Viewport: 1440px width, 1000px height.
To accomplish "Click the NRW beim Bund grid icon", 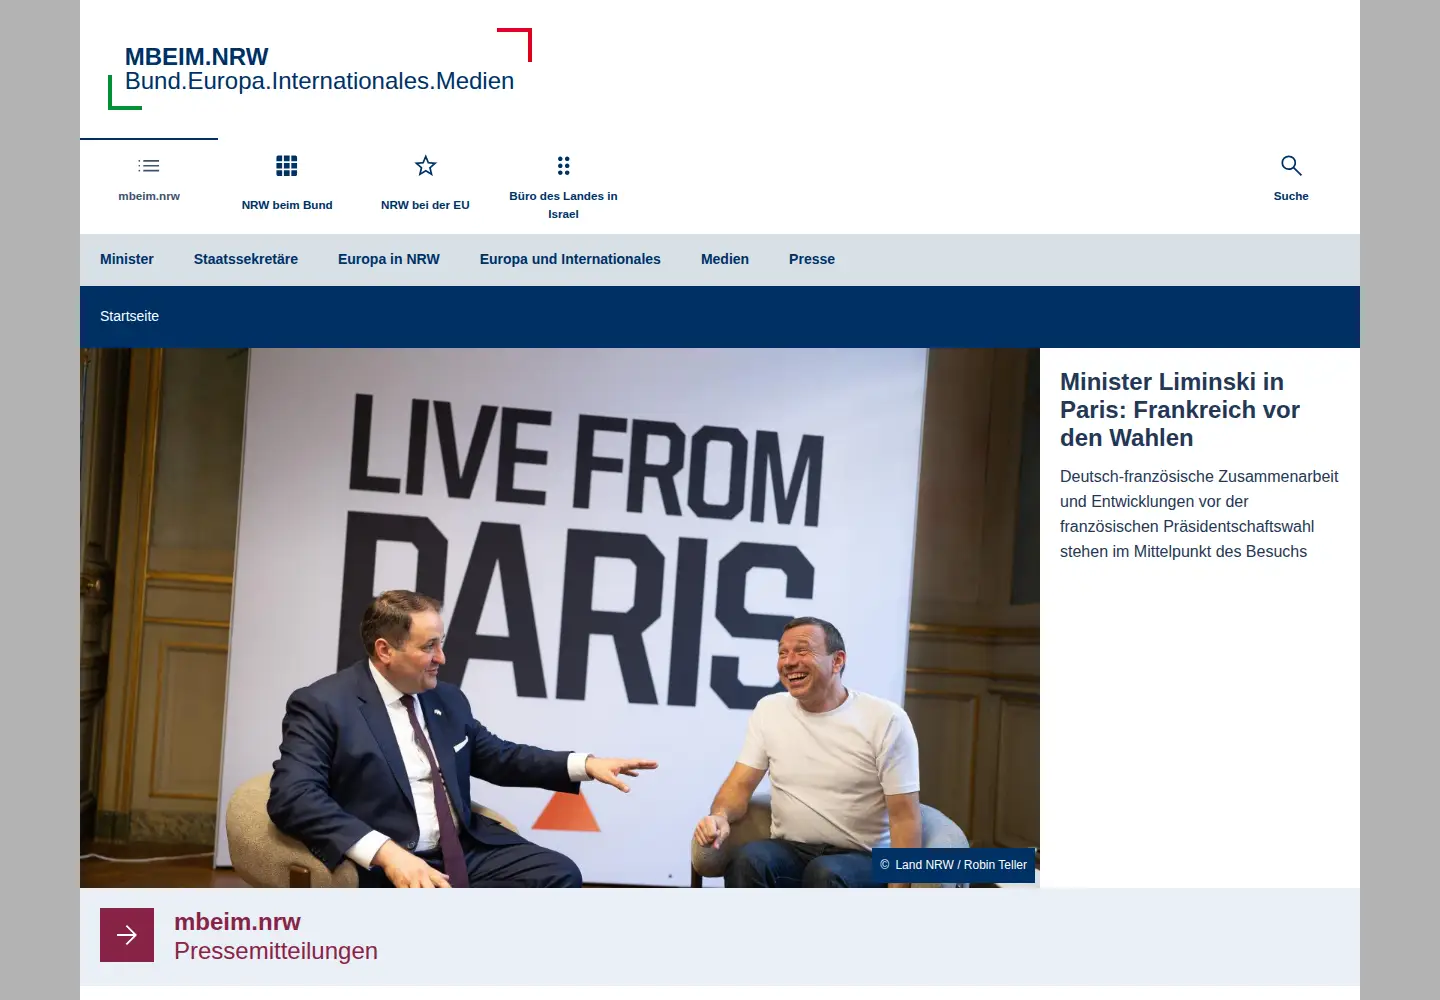I will tap(287, 166).
